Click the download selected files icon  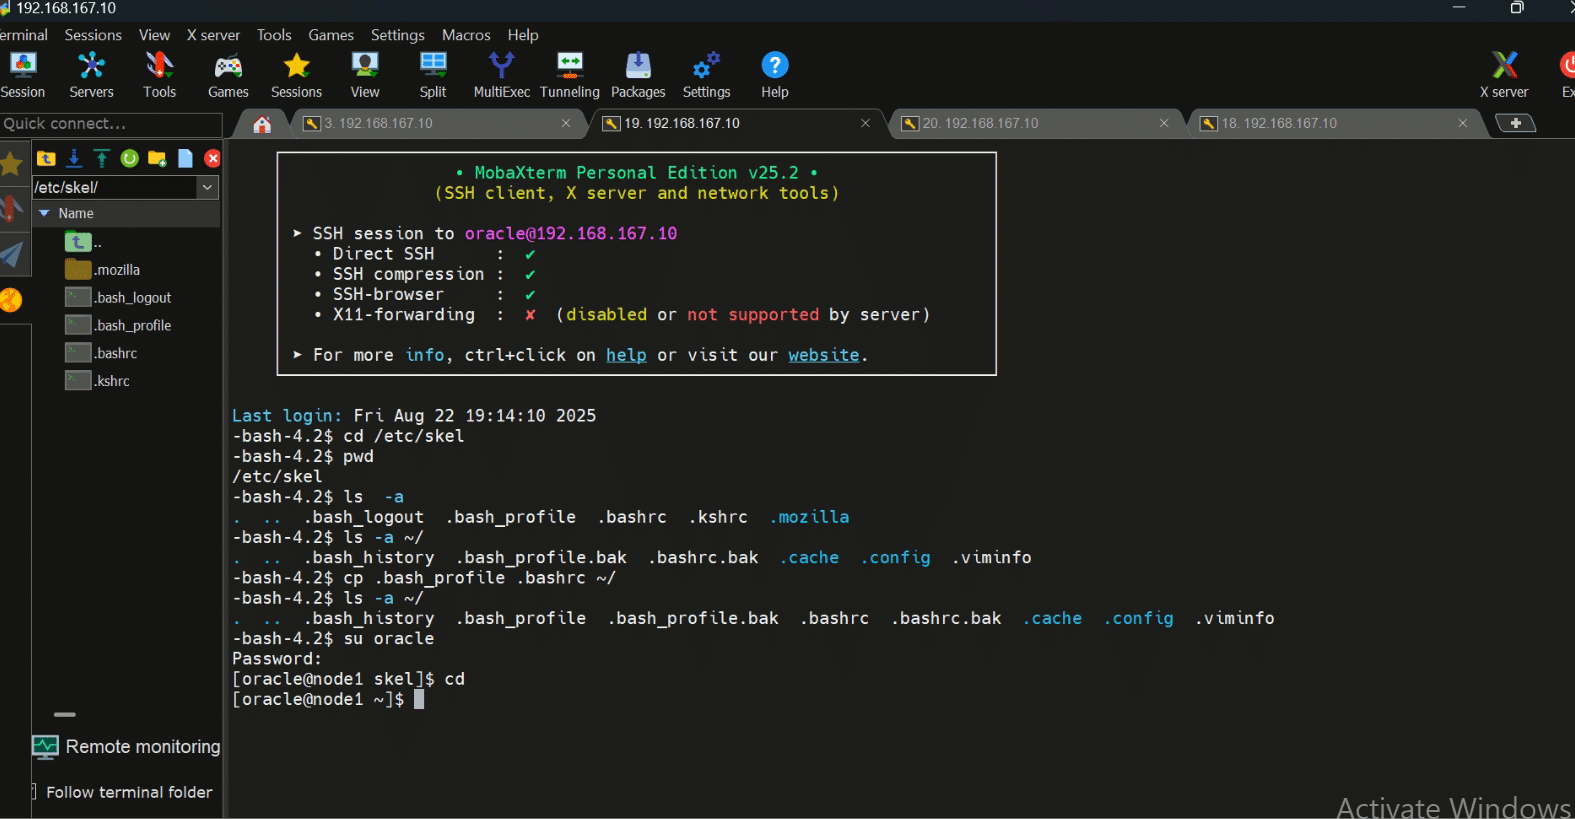coord(74,158)
